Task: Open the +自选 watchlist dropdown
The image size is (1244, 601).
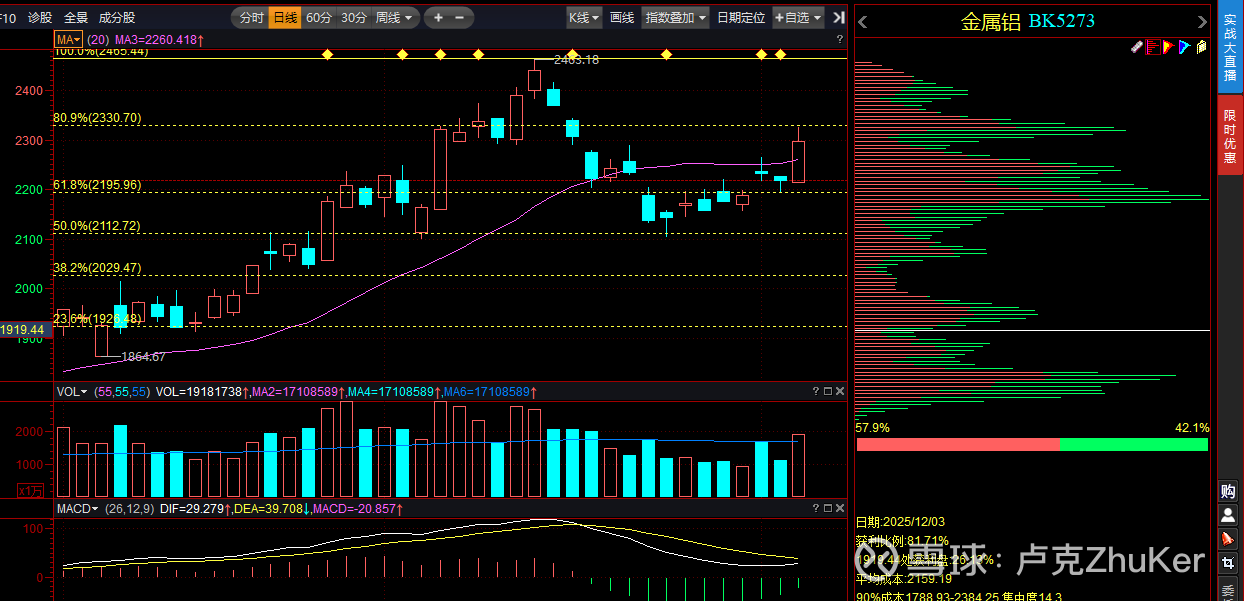Action: coord(798,18)
